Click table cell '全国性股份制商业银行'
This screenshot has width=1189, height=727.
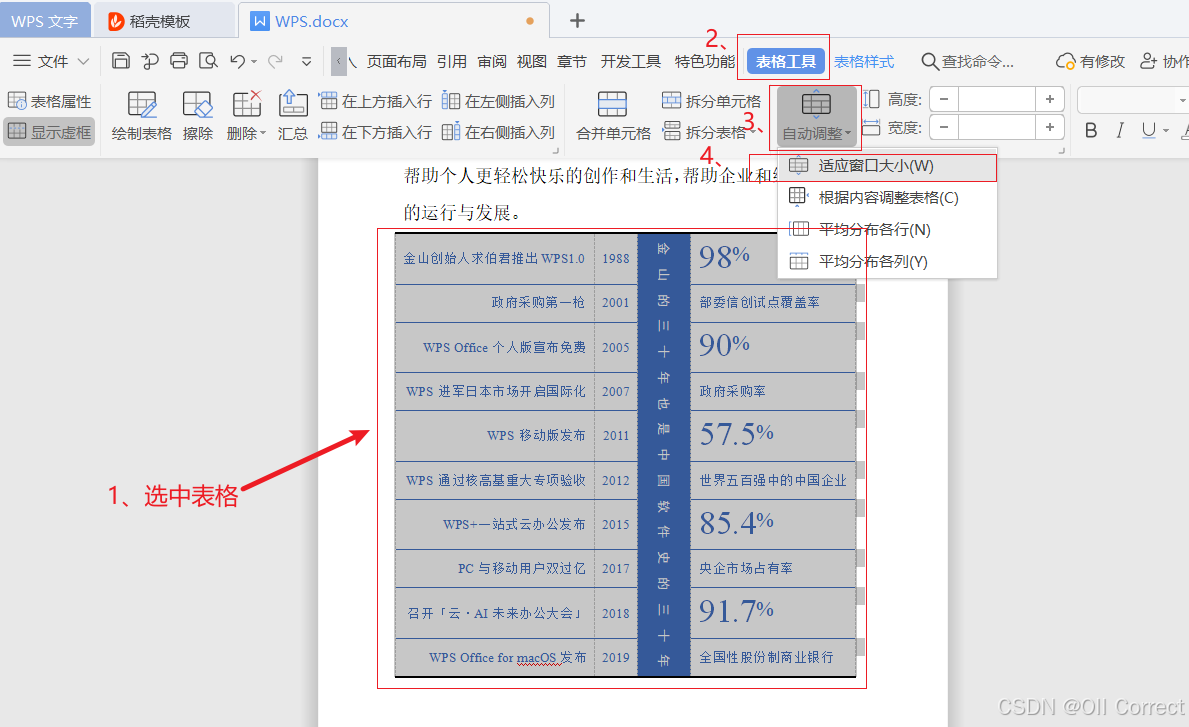766,657
